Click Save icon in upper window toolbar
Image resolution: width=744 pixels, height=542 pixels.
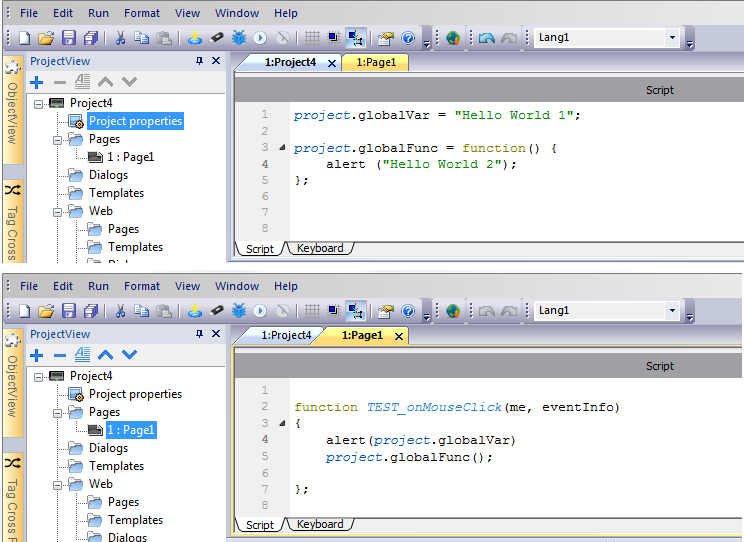[69, 38]
